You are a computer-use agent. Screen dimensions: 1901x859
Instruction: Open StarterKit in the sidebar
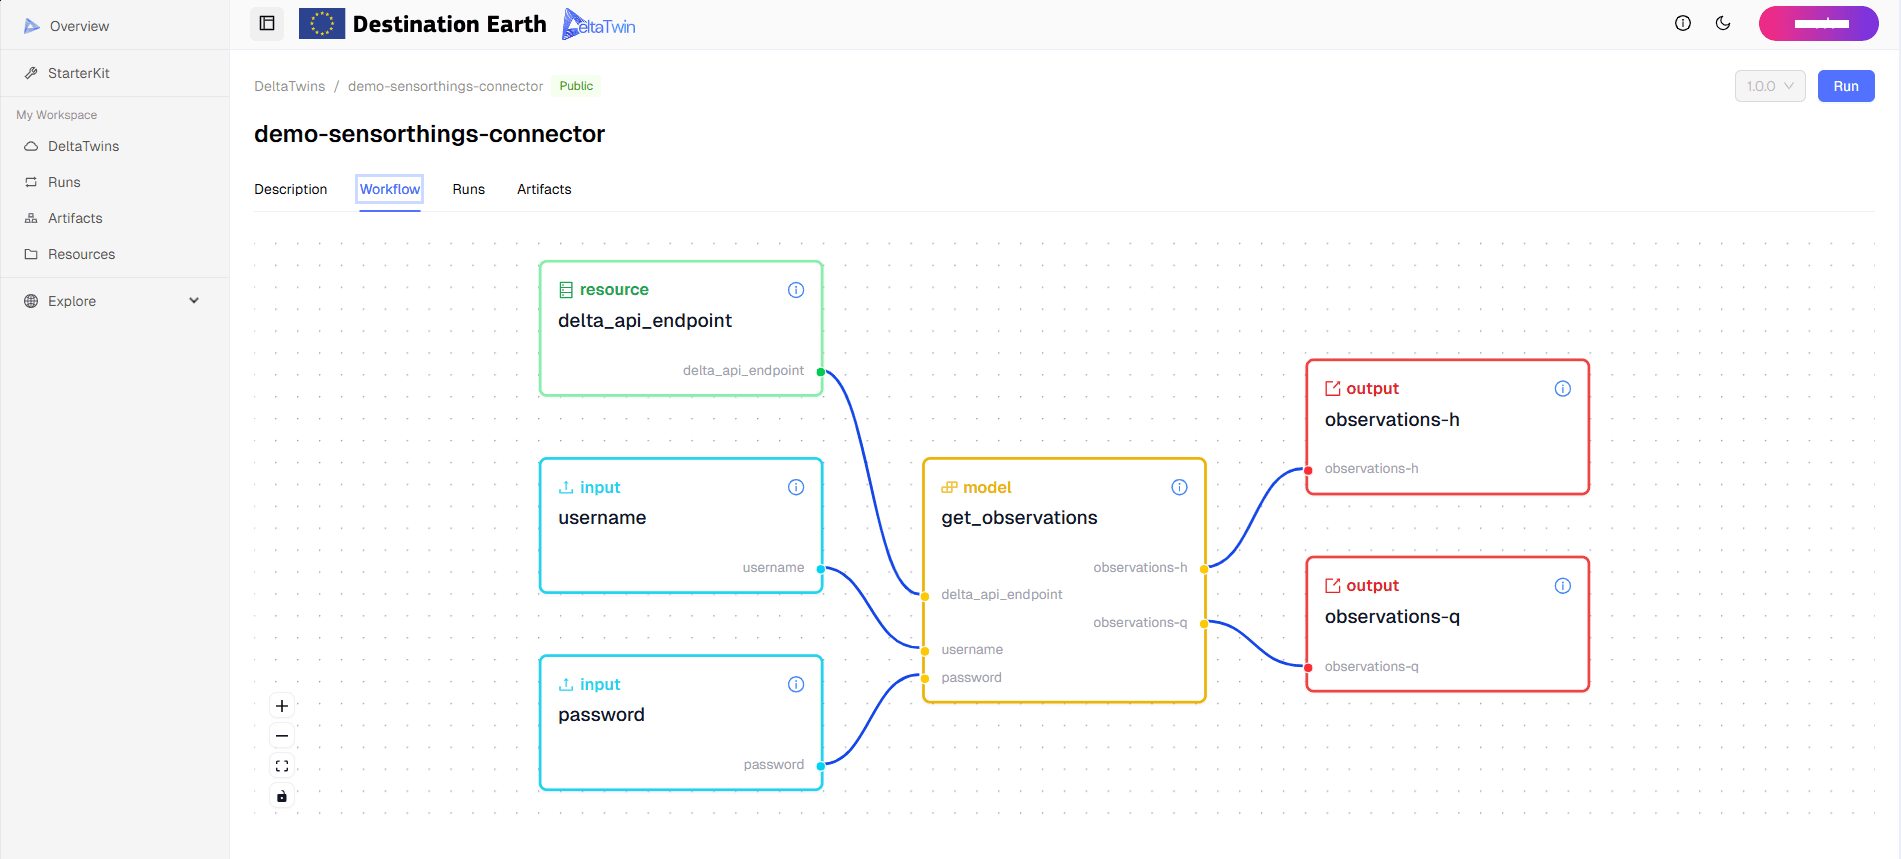pos(78,73)
